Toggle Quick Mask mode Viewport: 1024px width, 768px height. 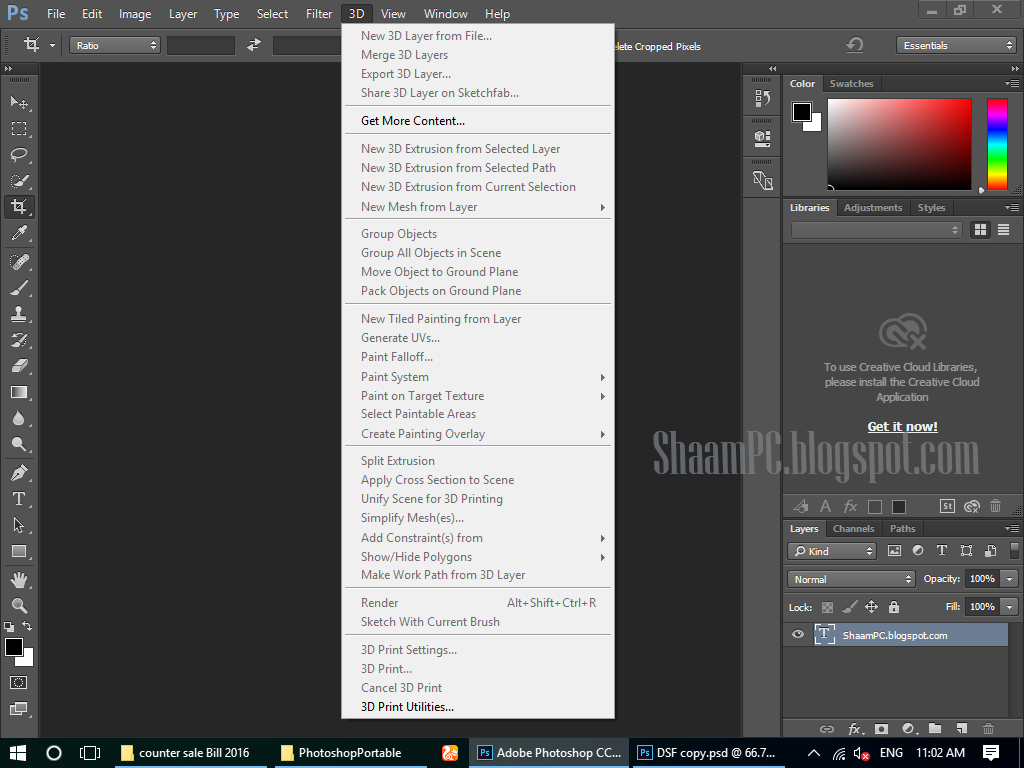coord(19,683)
